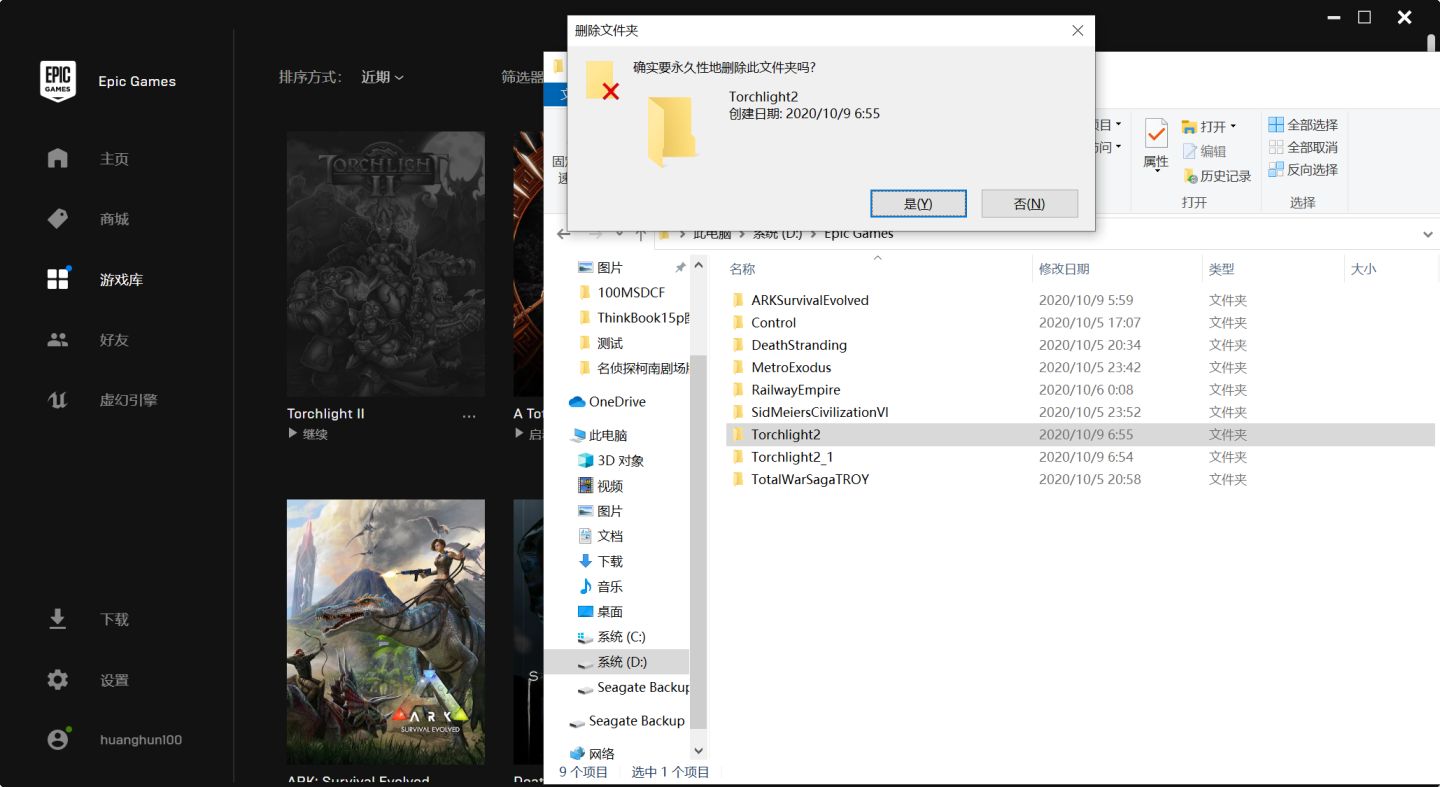Select the 游戏库 library grid icon
The width and height of the screenshot is (1440, 787).
click(58, 279)
